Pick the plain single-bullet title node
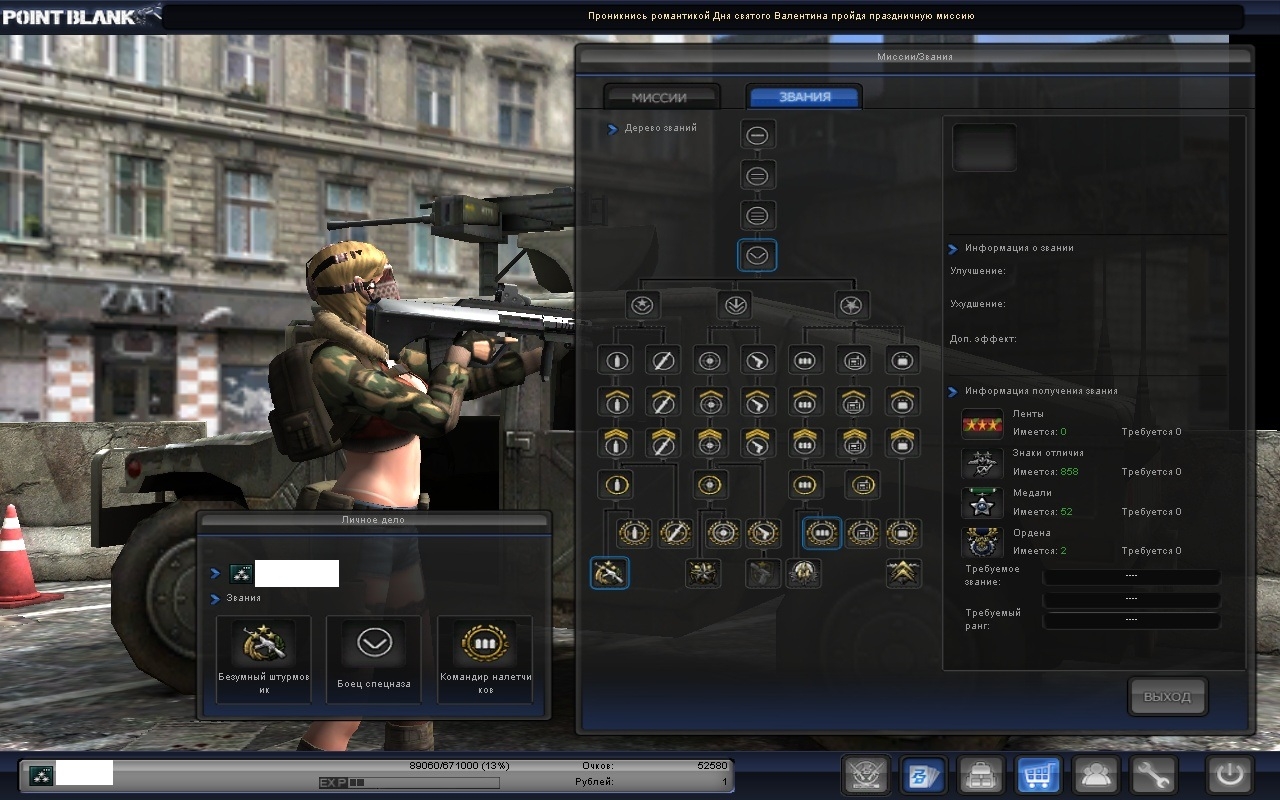The width and height of the screenshot is (1280, 800). 616,359
